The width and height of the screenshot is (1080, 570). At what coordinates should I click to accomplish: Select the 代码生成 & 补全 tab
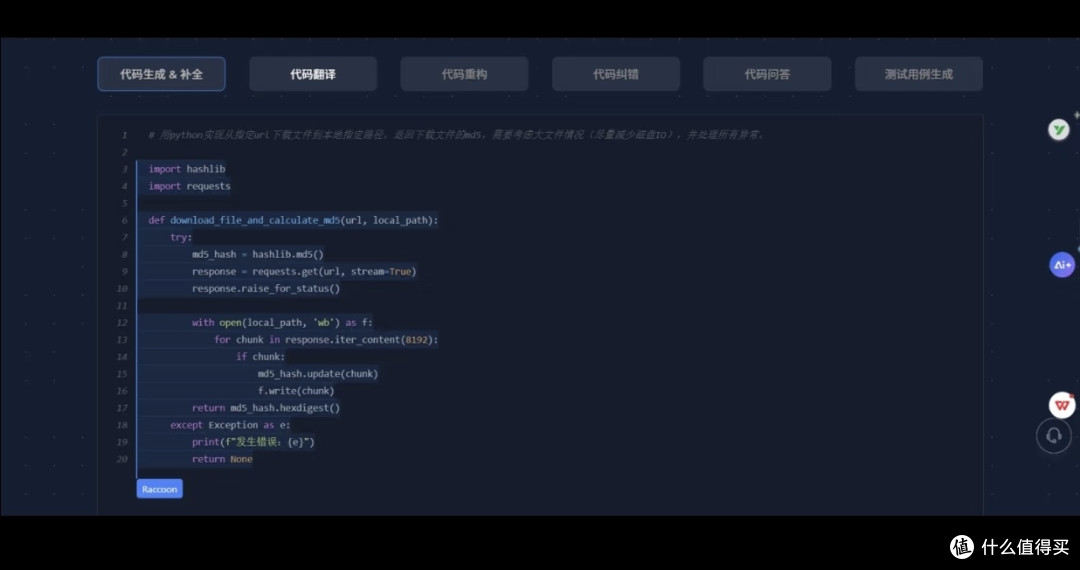coord(161,74)
